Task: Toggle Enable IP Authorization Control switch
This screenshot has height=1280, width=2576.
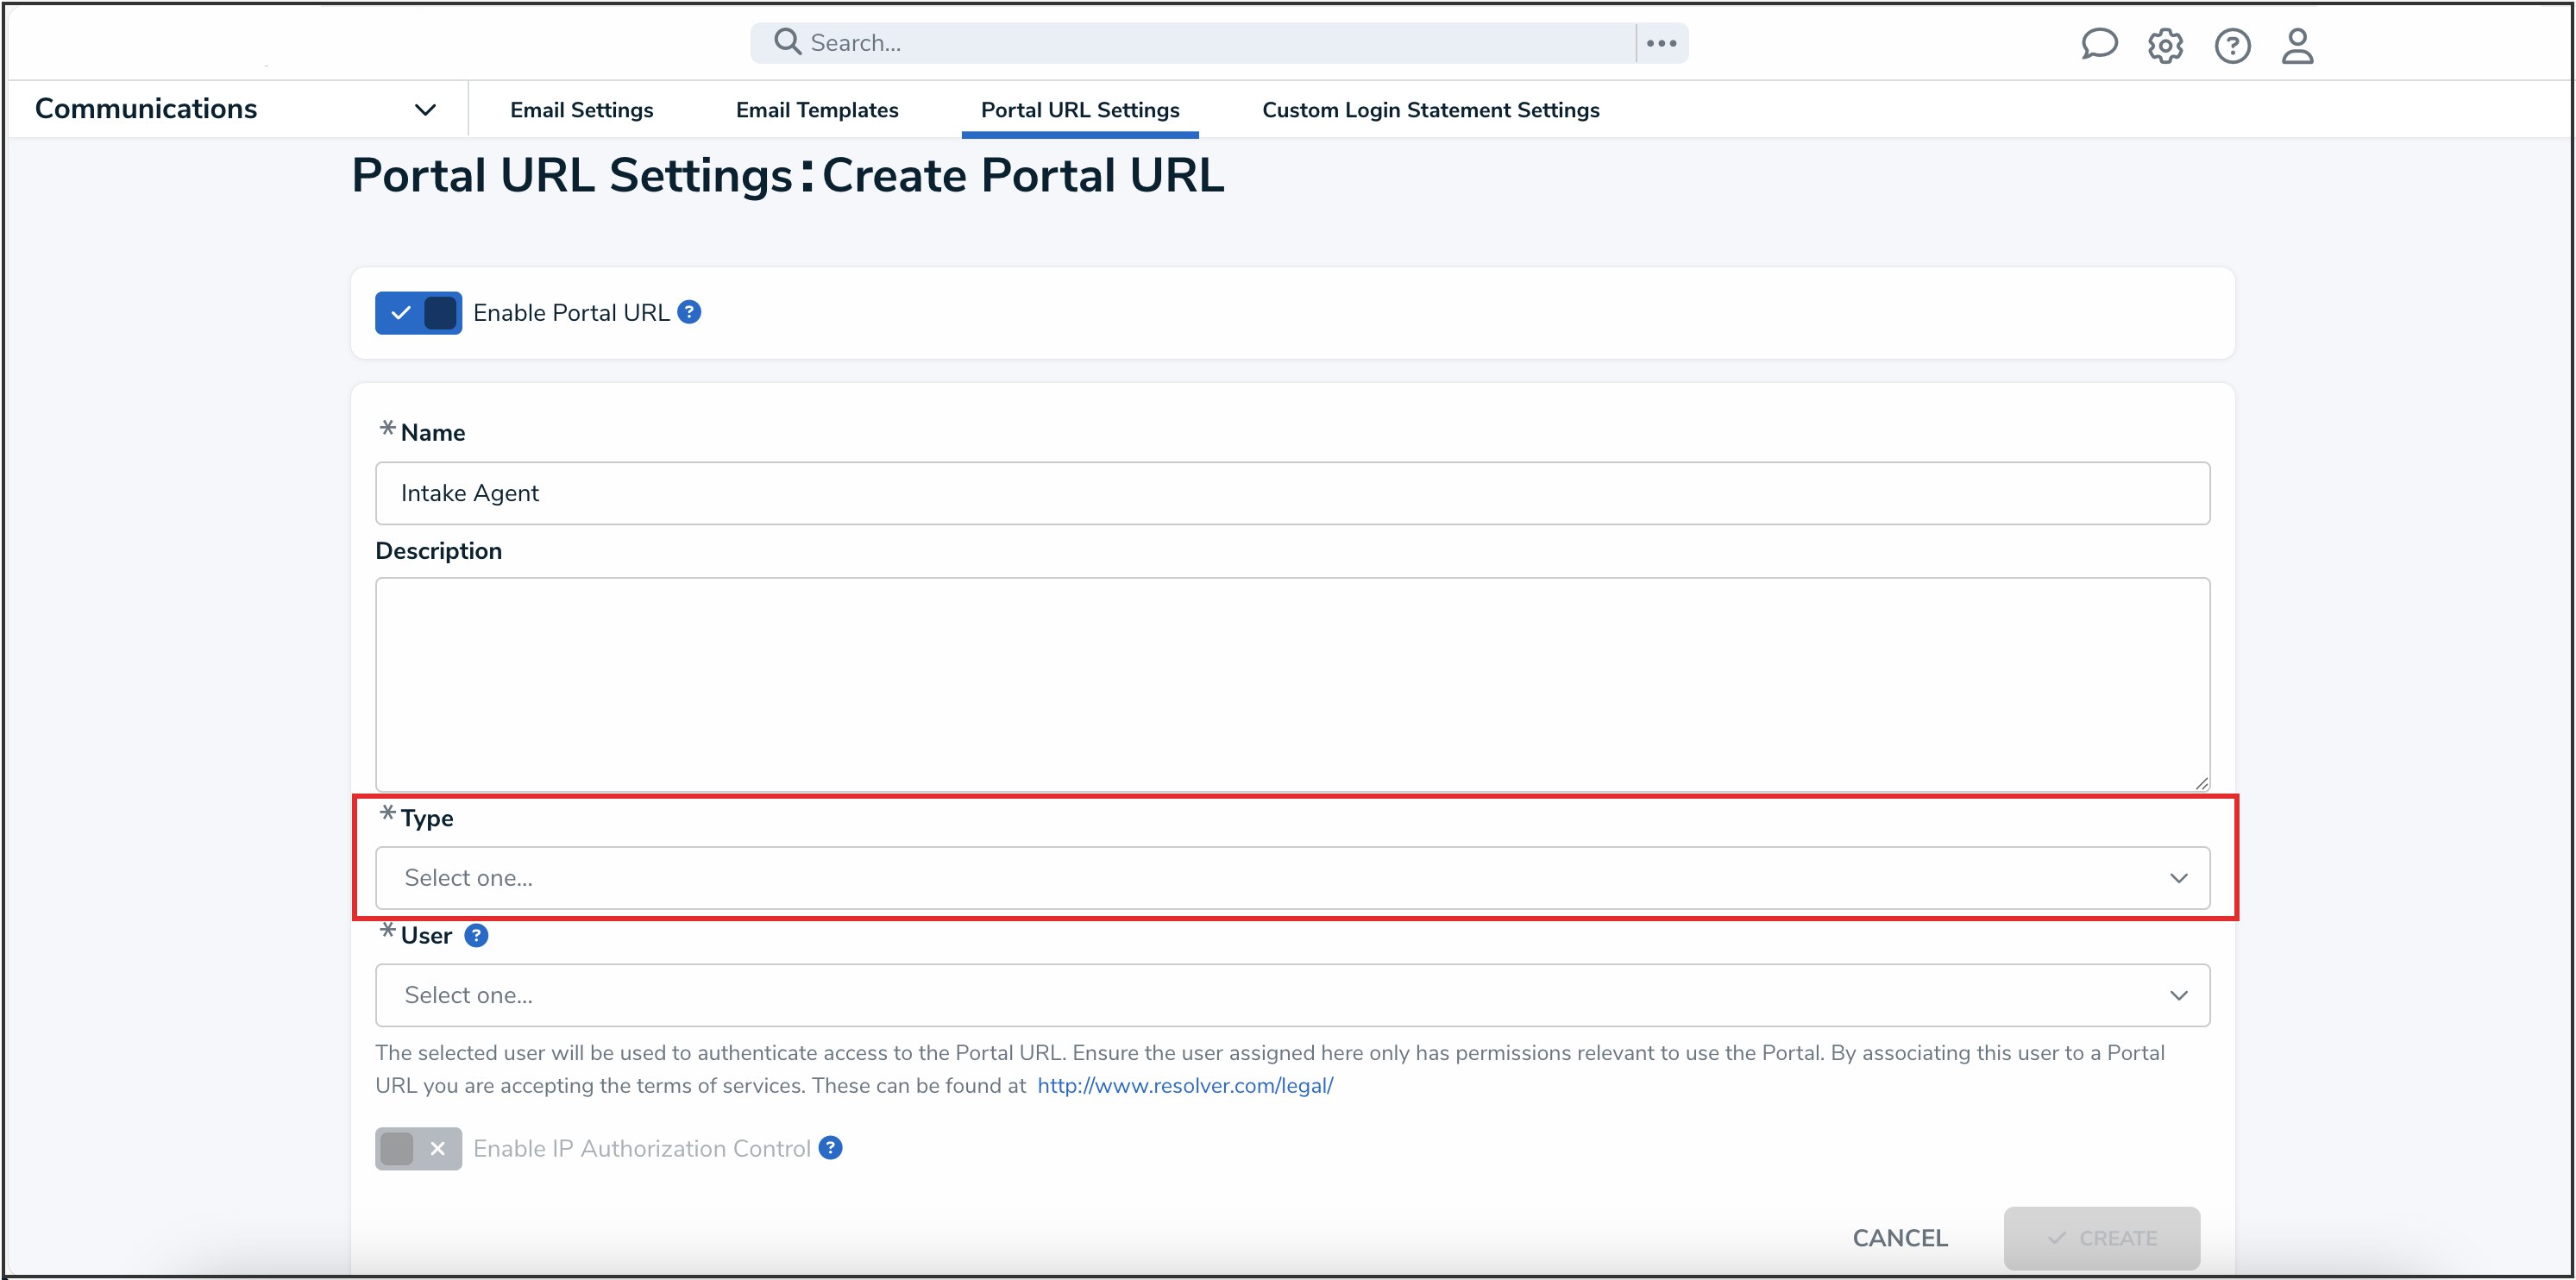Action: coord(418,1148)
